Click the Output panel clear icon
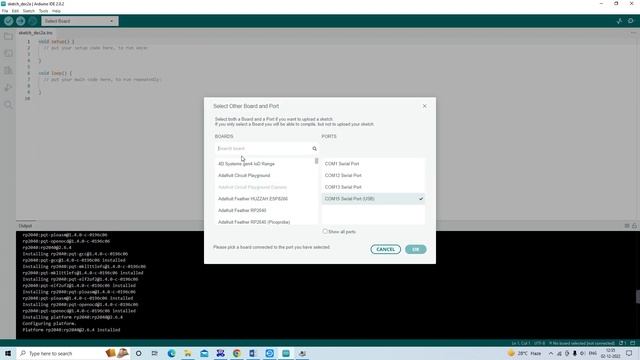This screenshot has height=360, width=640. (627, 226)
